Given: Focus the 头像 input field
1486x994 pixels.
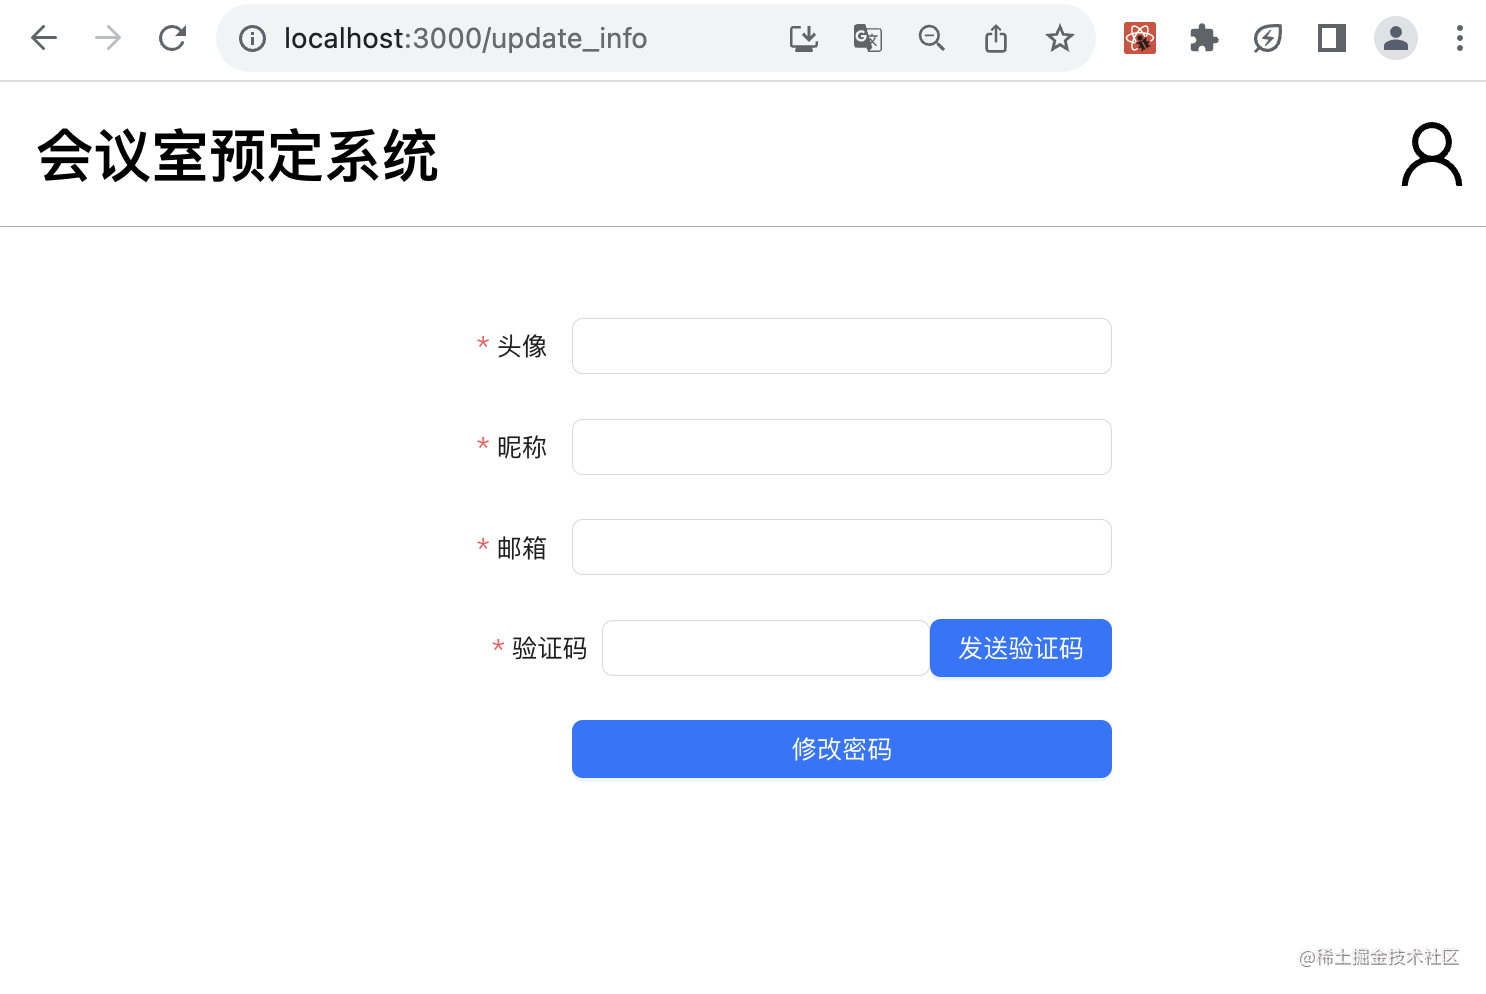Looking at the screenshot, I should pos(842,346).
